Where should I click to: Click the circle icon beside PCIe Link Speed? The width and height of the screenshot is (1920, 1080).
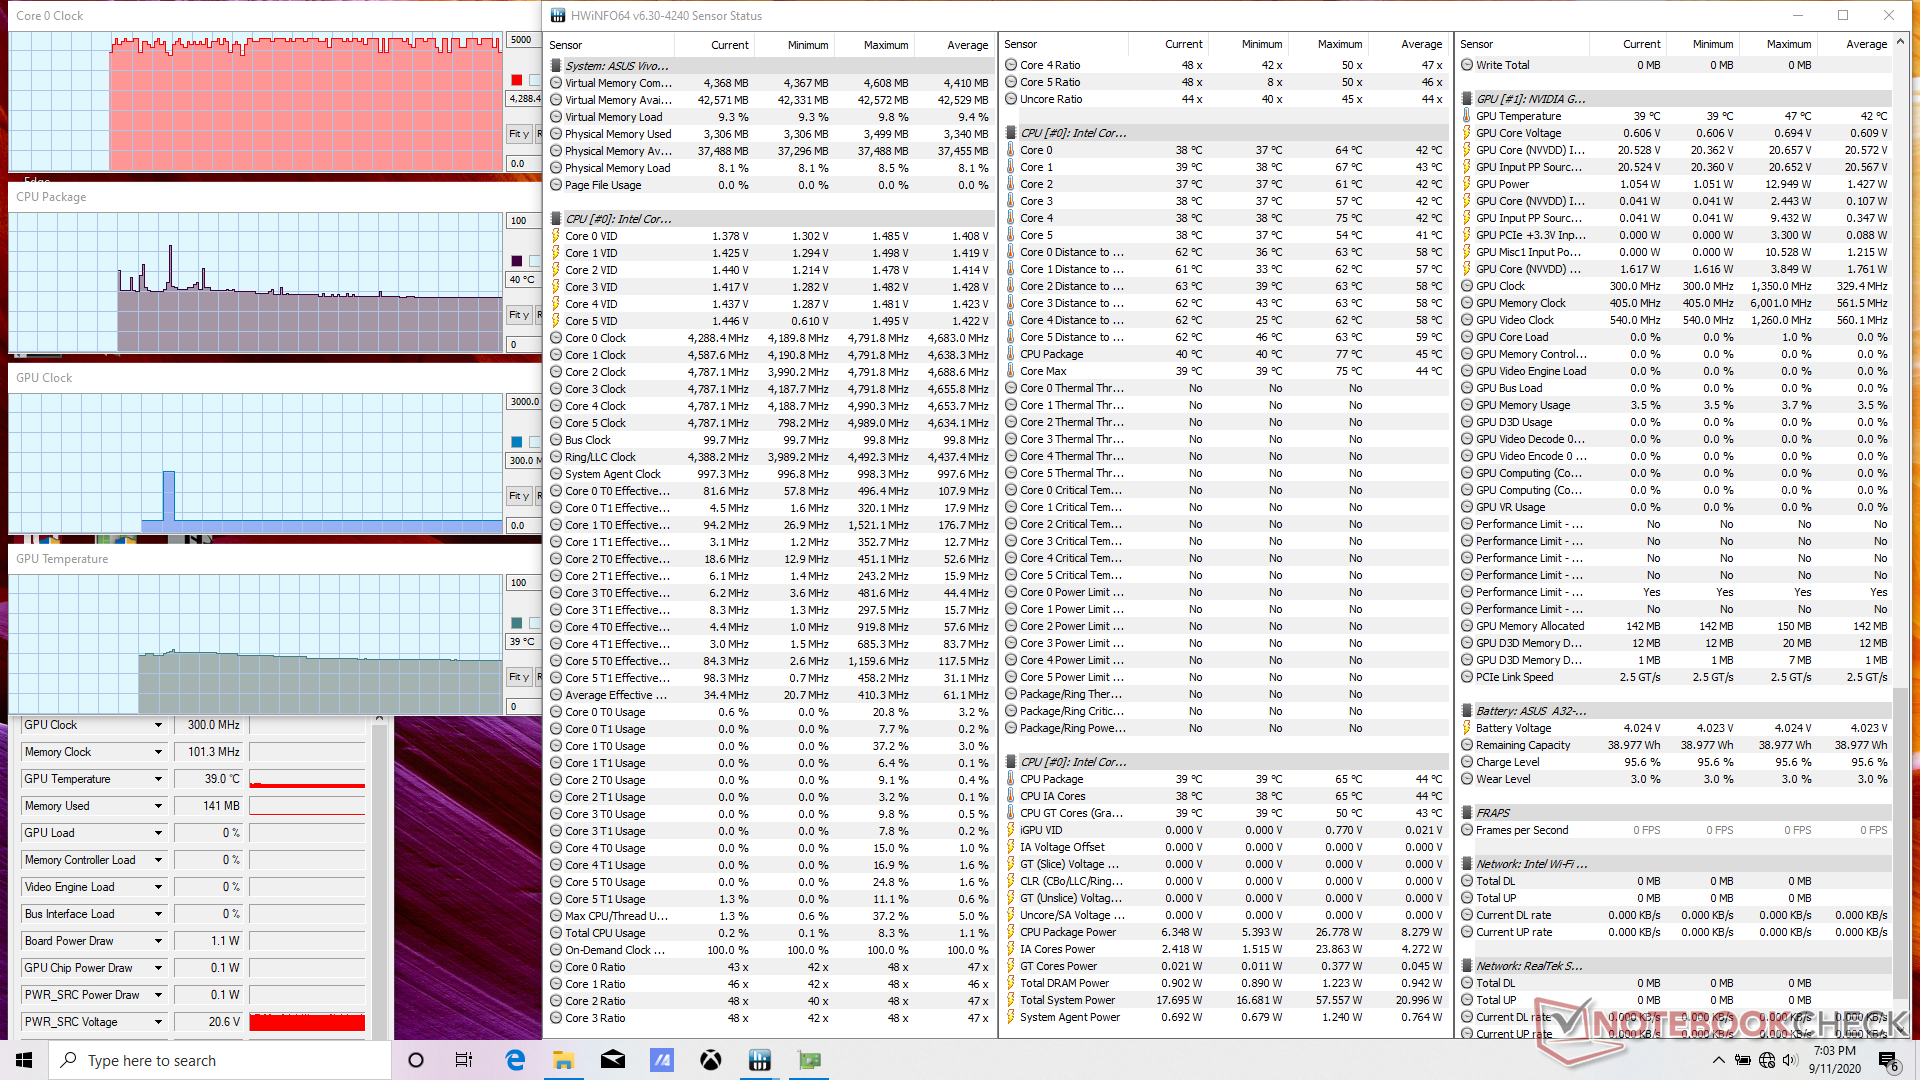click(1467, 677)
